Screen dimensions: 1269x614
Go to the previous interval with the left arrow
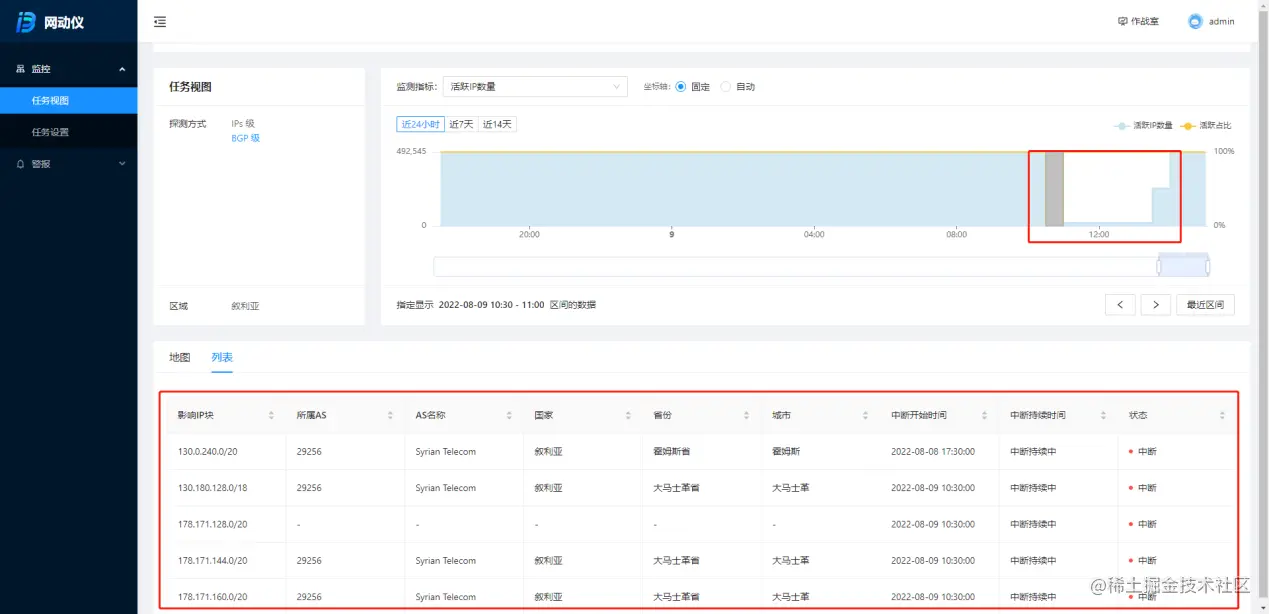[1120, 305]
